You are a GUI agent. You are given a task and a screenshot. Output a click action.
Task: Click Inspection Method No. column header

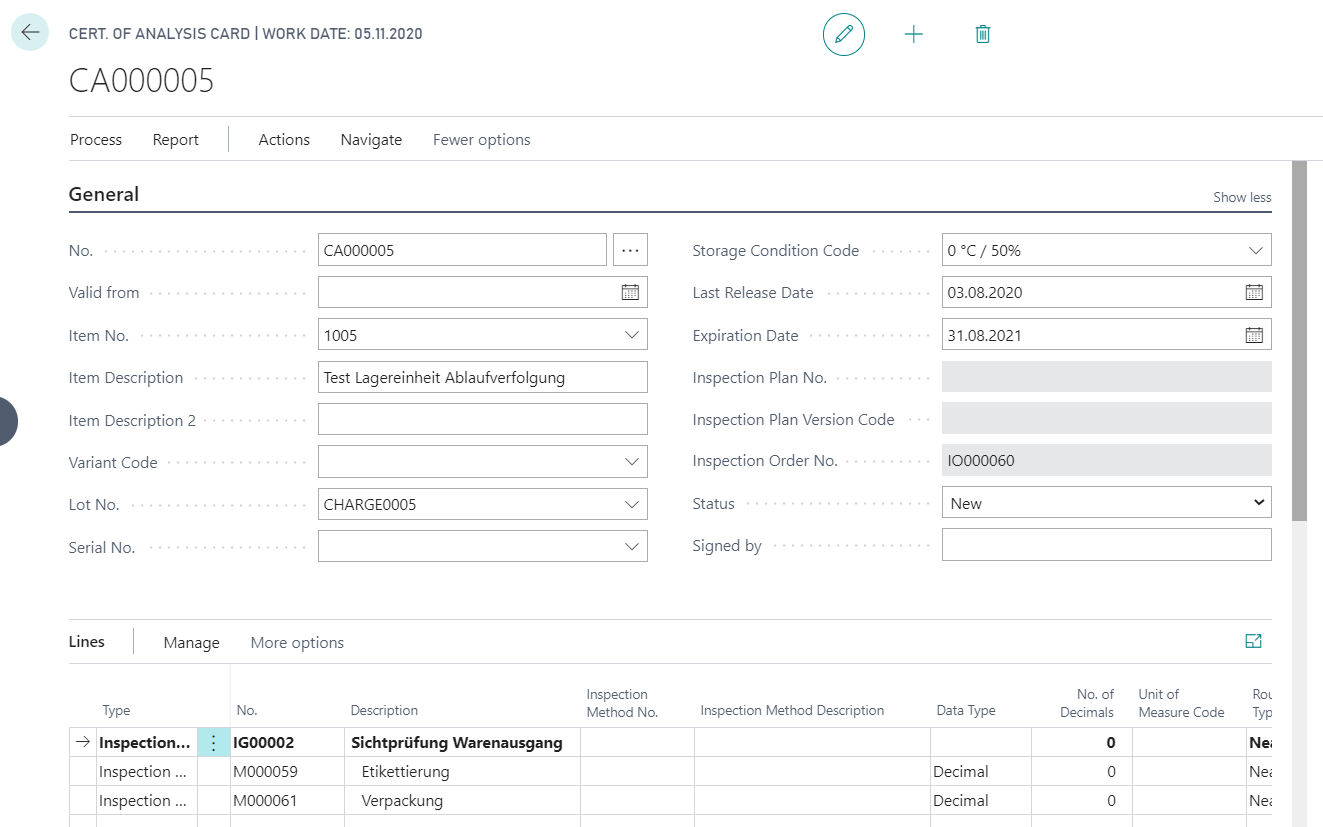pos(622,703)
